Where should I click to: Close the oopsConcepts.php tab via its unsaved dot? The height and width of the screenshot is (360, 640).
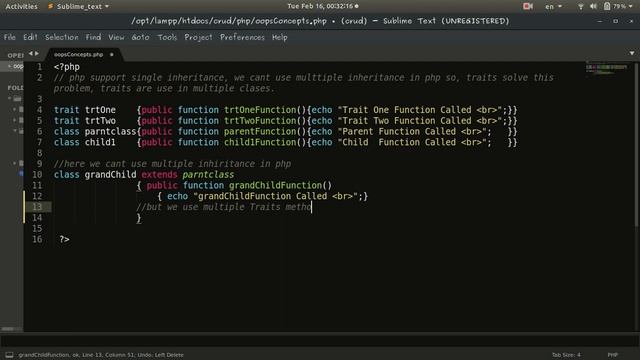point(111,54)
